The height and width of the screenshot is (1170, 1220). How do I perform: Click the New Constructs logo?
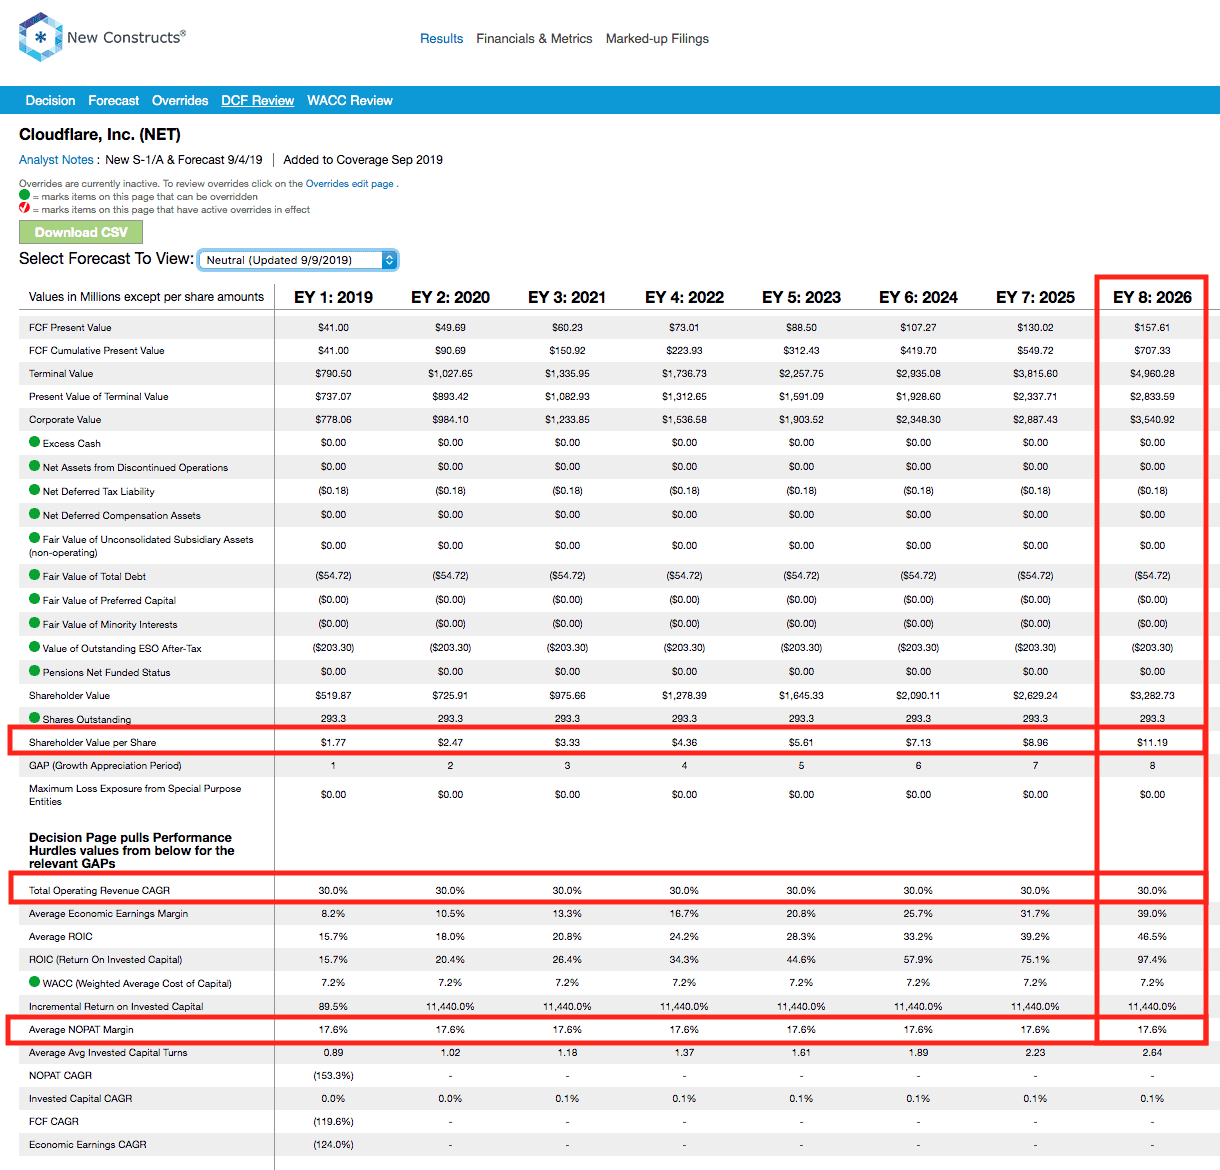tap(102, 37)
